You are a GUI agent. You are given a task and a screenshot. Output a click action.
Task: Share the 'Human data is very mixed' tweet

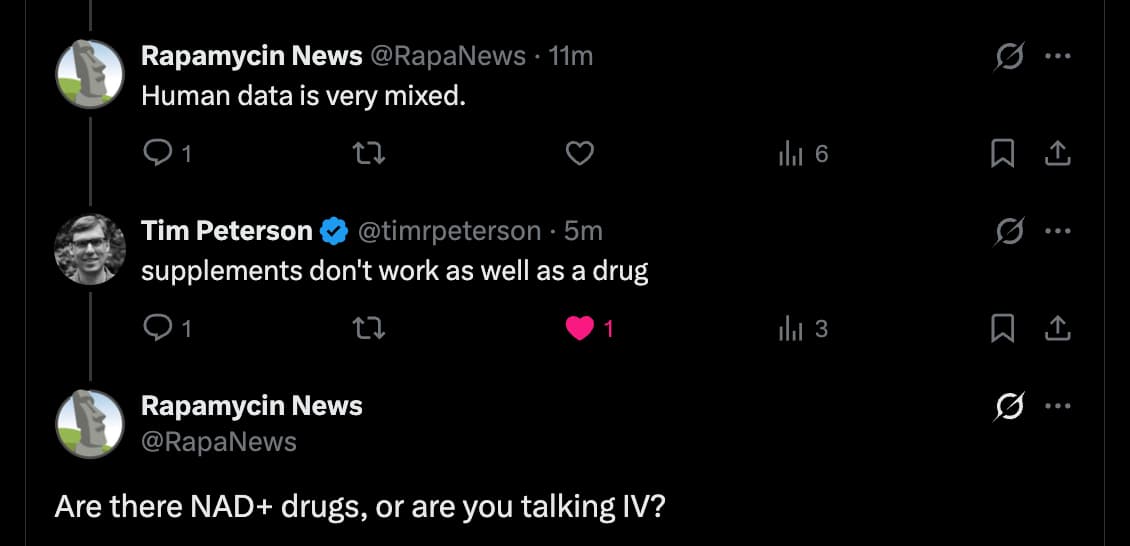(1058, 153)
